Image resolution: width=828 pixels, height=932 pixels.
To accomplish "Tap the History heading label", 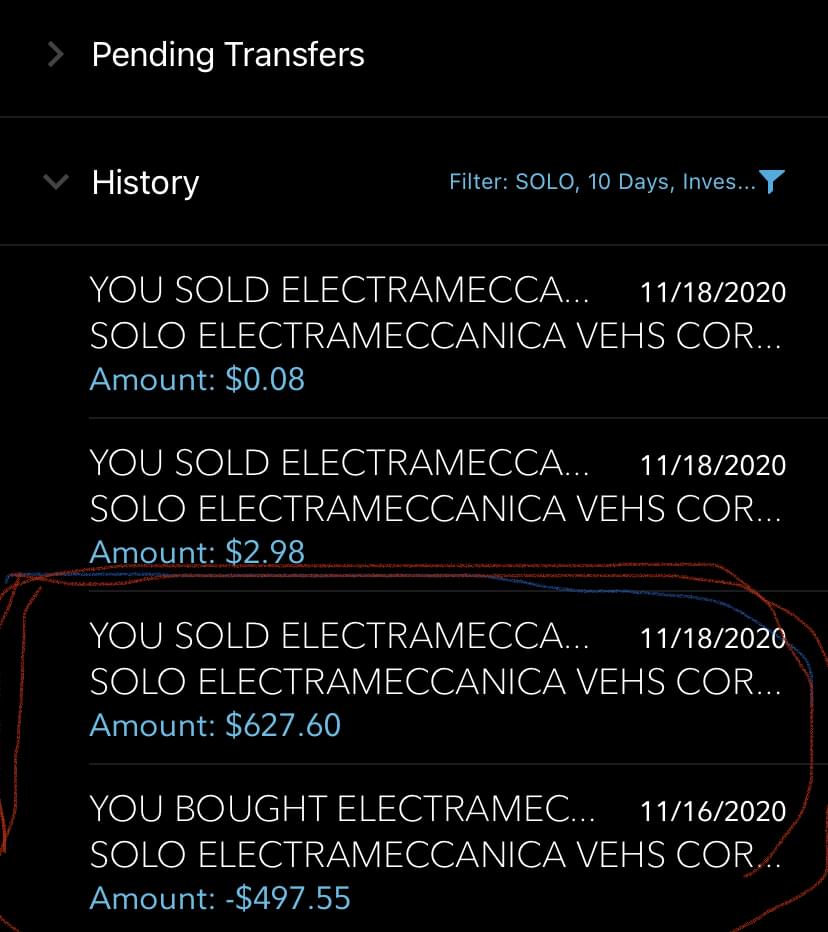I will pos(145,183).
